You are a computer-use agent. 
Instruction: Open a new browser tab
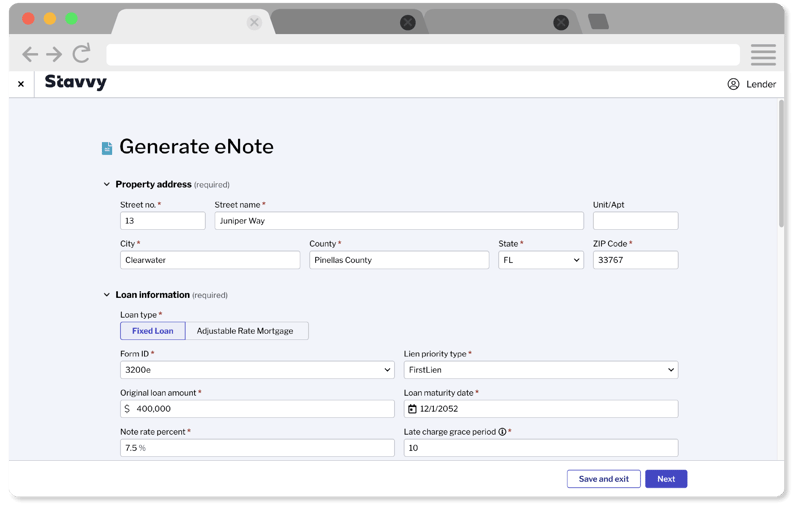pos(598,21)
